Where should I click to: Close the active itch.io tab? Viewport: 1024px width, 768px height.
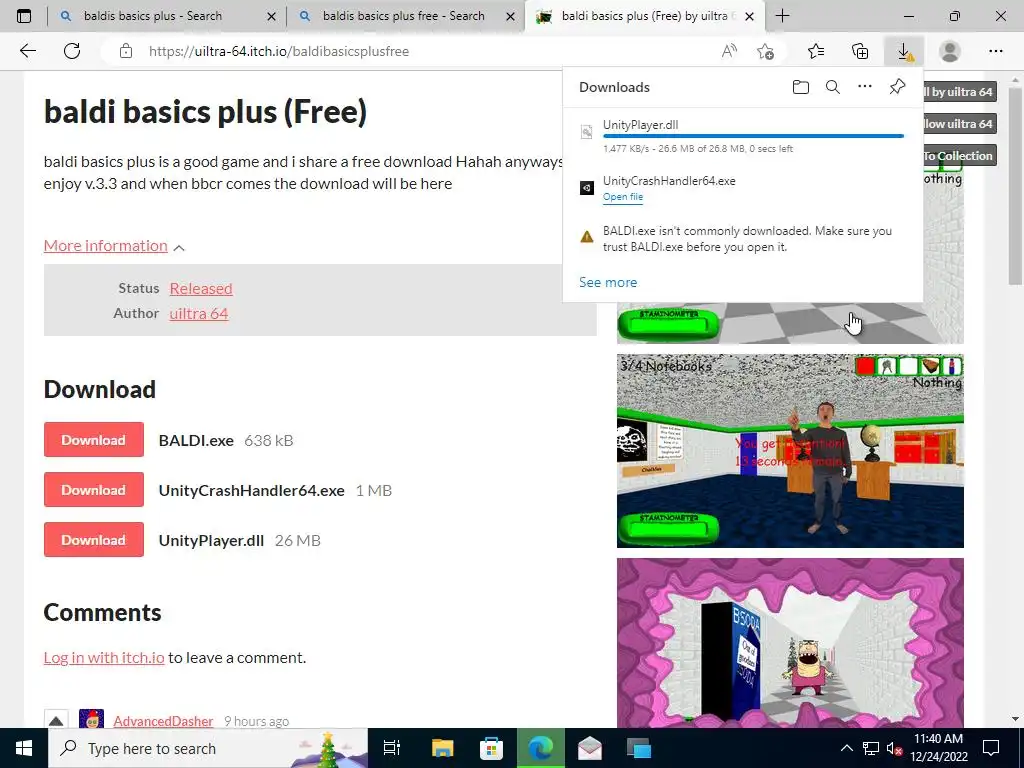[750, 16]
